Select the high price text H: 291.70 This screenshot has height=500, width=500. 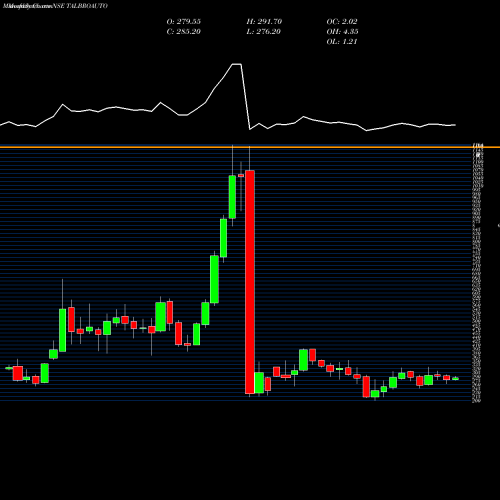point(264,22)
